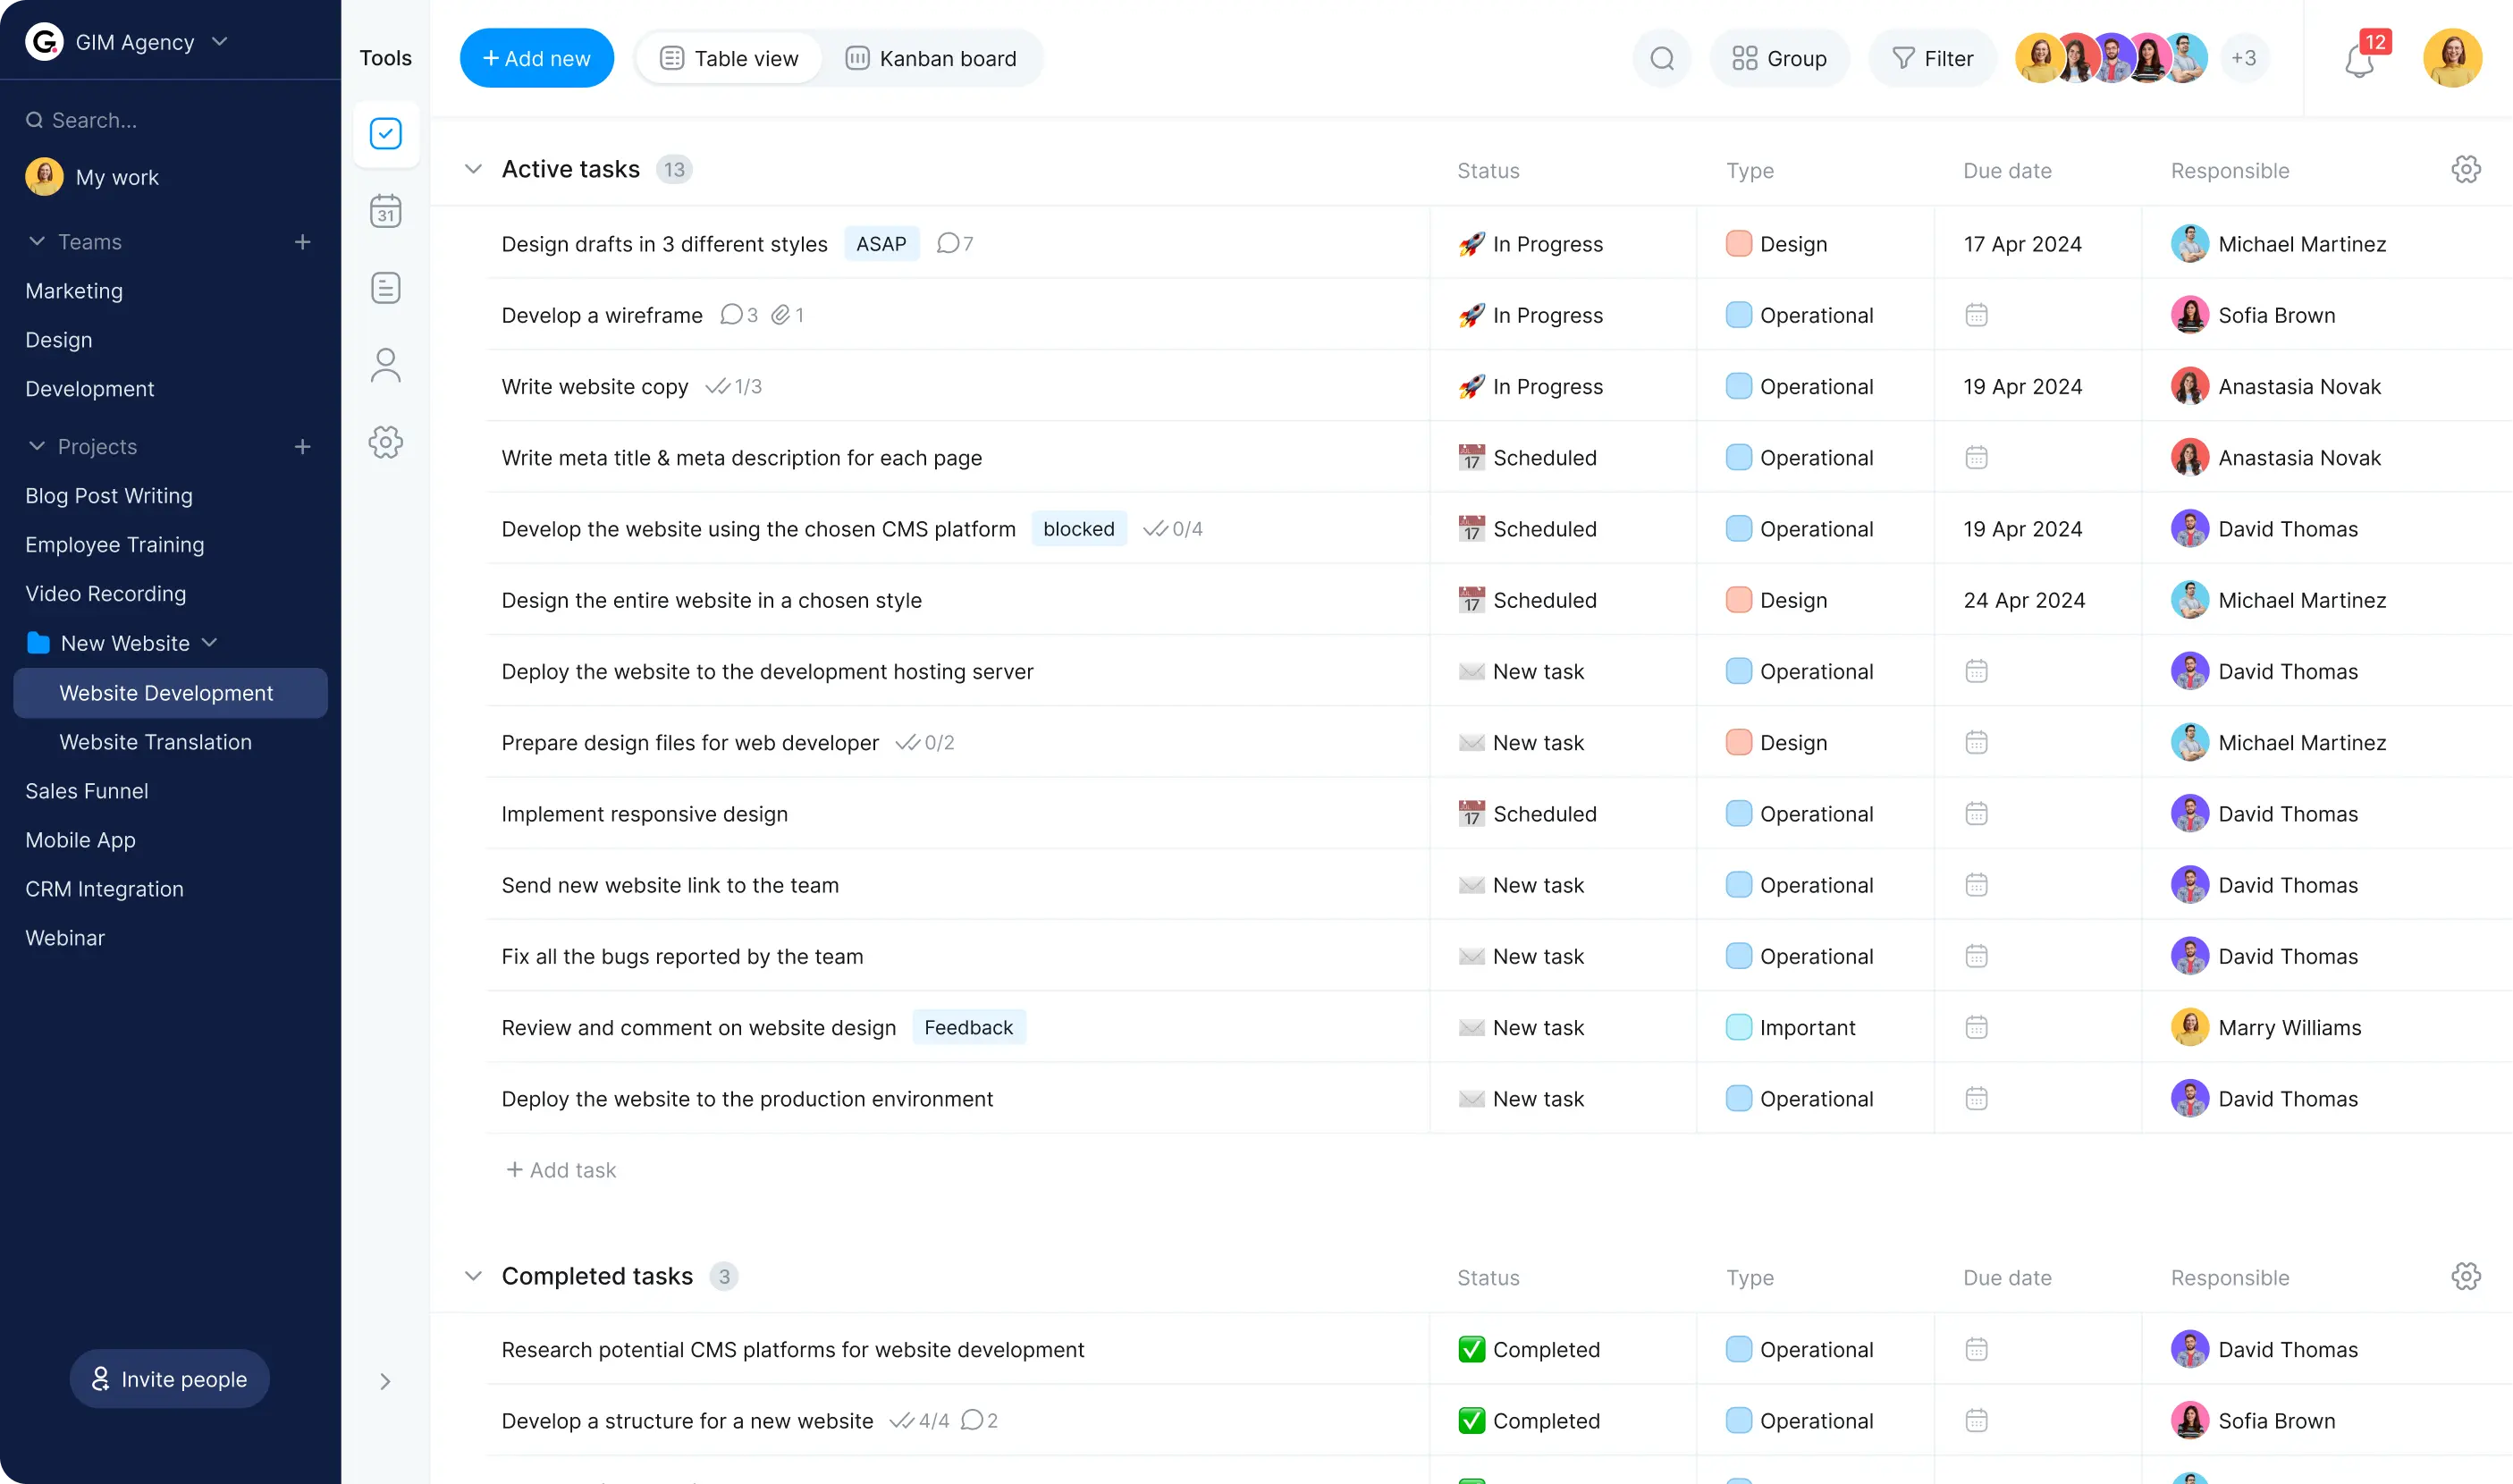Collapse the Completed tasks group
The image size is (2513, 1484).
(474, 1276)
